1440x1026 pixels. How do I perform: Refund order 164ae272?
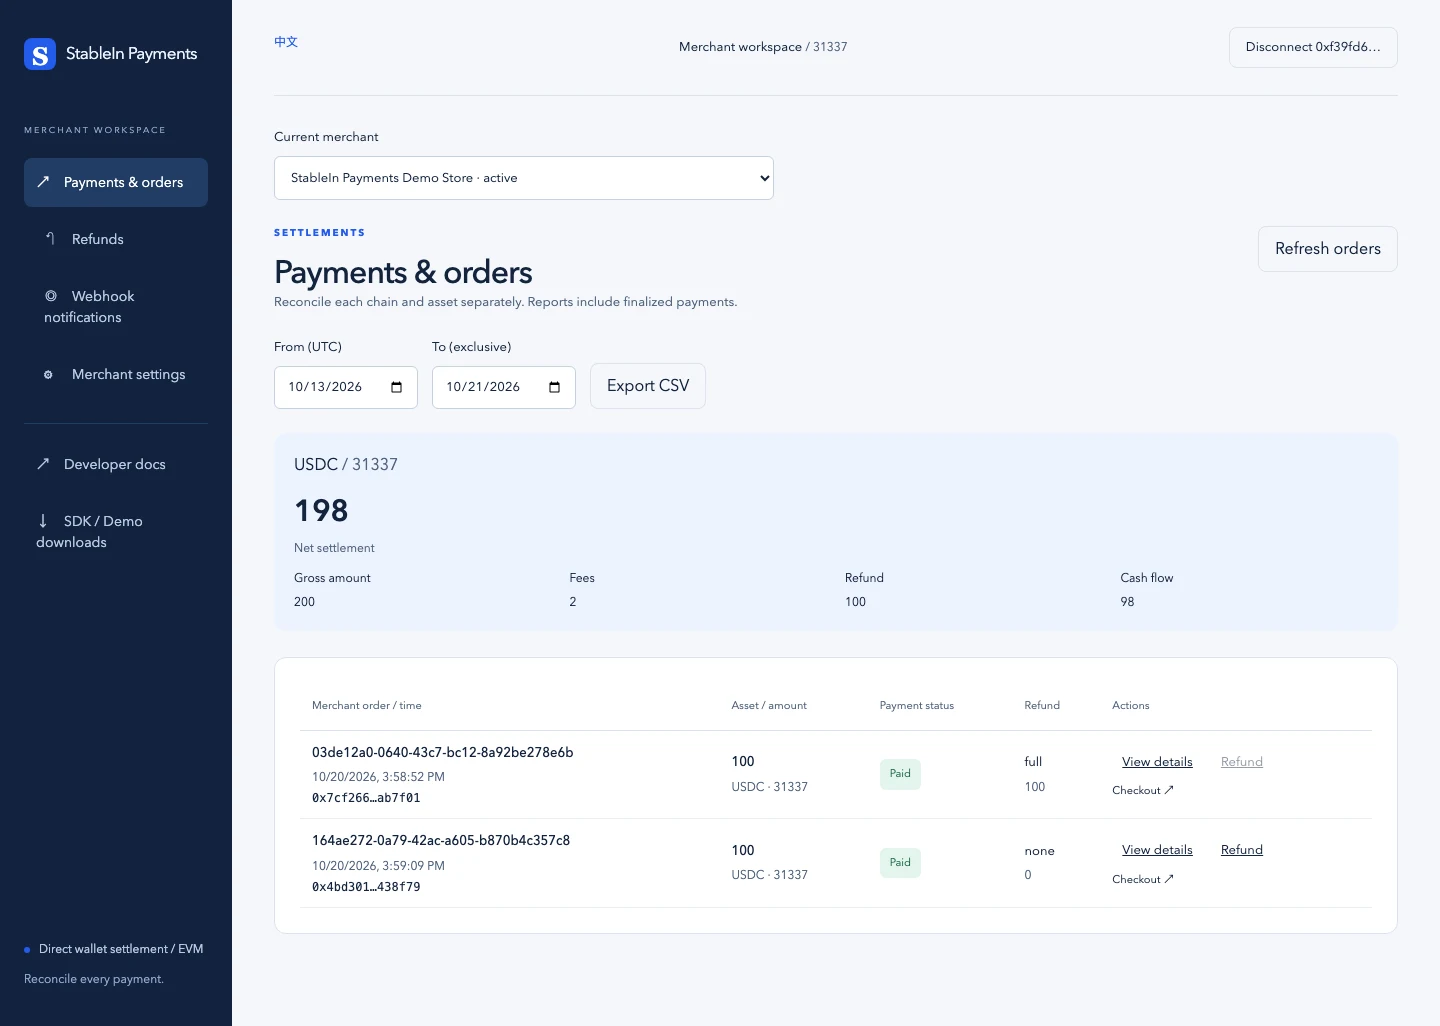(1242, 850)
